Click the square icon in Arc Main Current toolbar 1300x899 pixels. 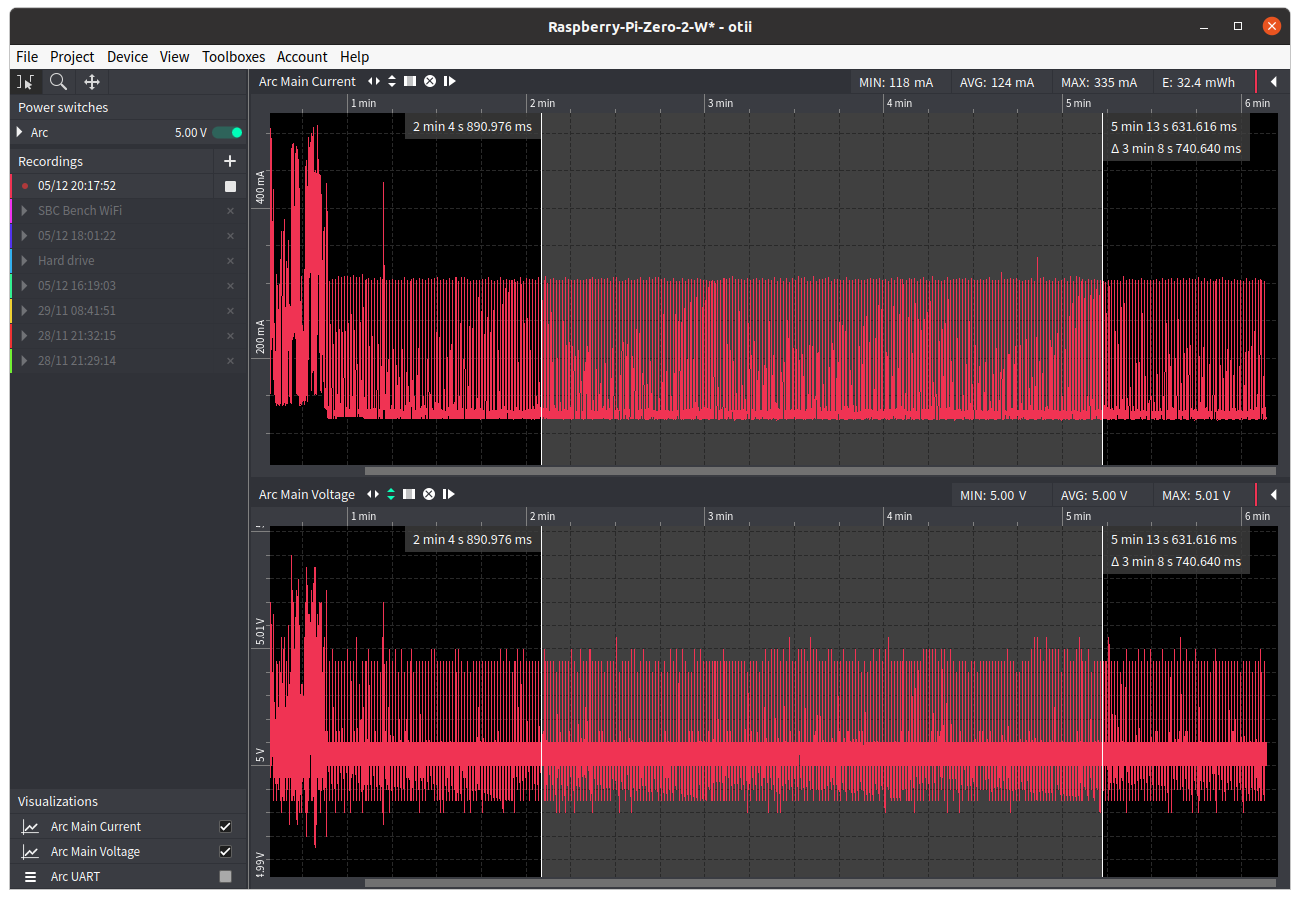coord(410,81)
